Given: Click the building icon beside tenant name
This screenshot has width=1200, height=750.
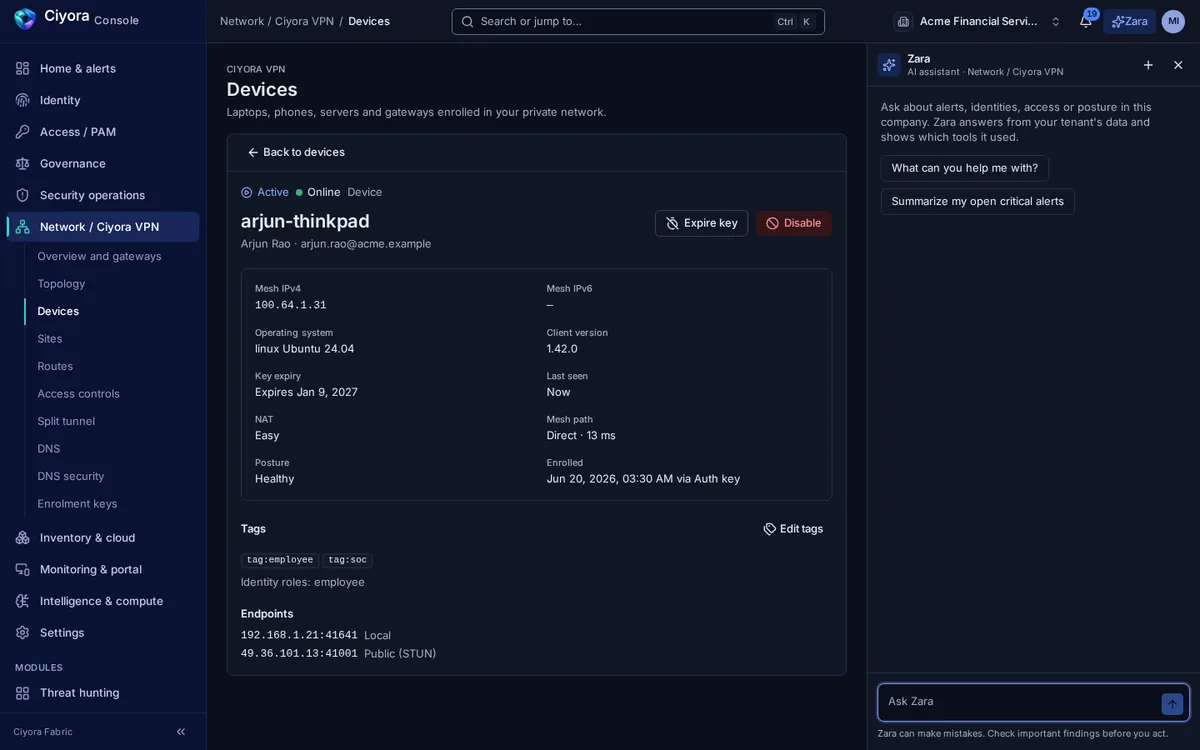Looking at the screenshot, I should (903, 21).
